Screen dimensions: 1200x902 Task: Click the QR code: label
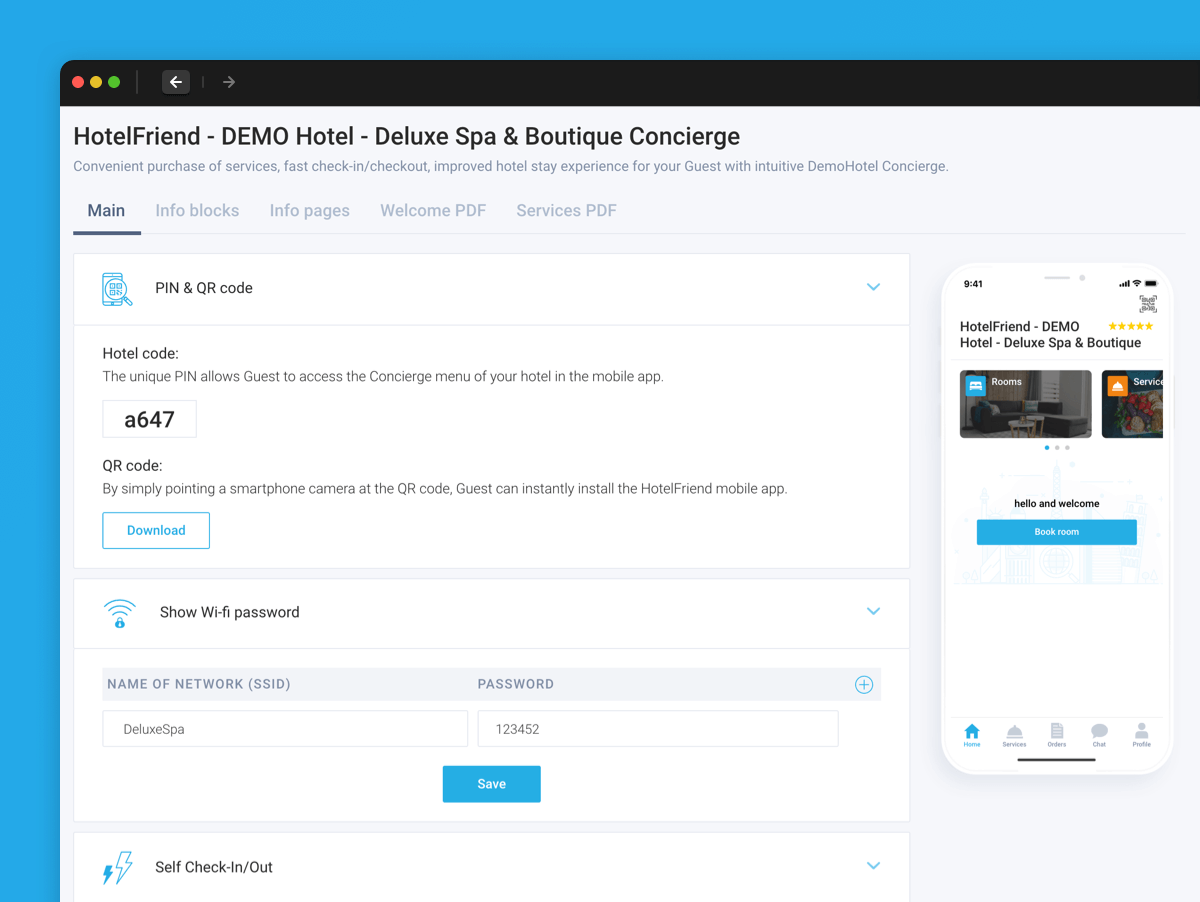133,465
